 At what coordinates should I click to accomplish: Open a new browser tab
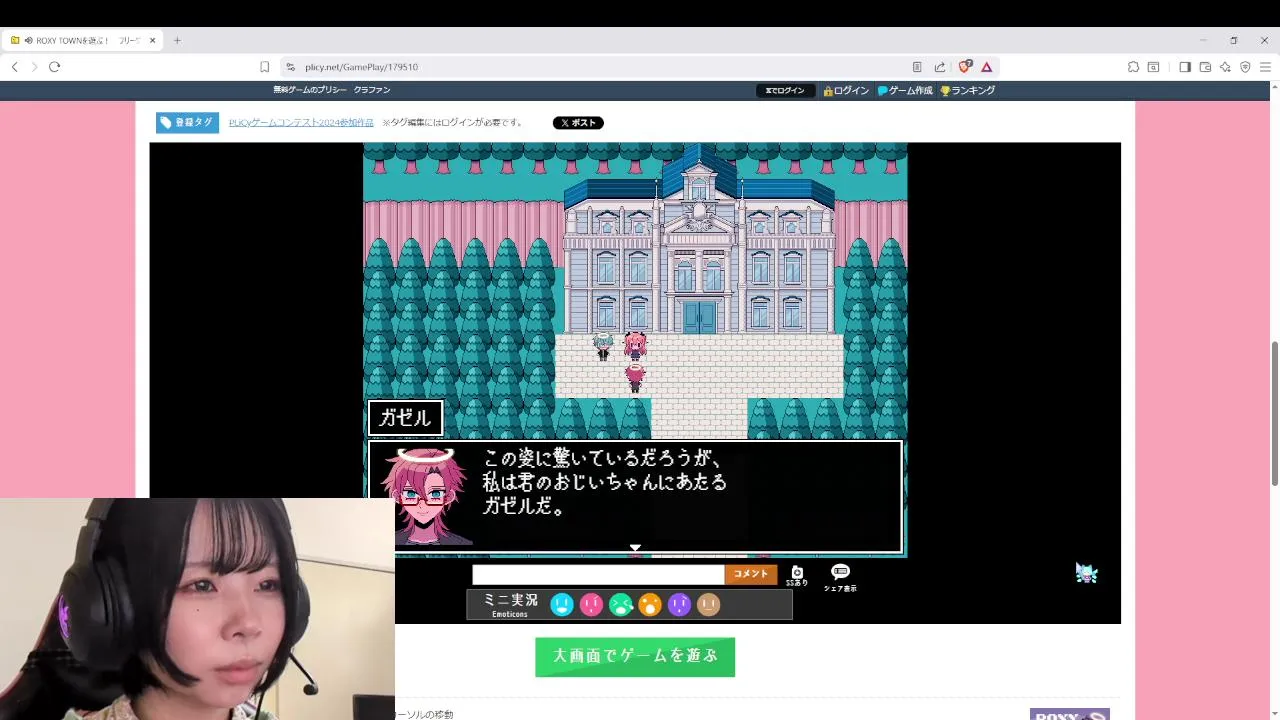[177, 40]
